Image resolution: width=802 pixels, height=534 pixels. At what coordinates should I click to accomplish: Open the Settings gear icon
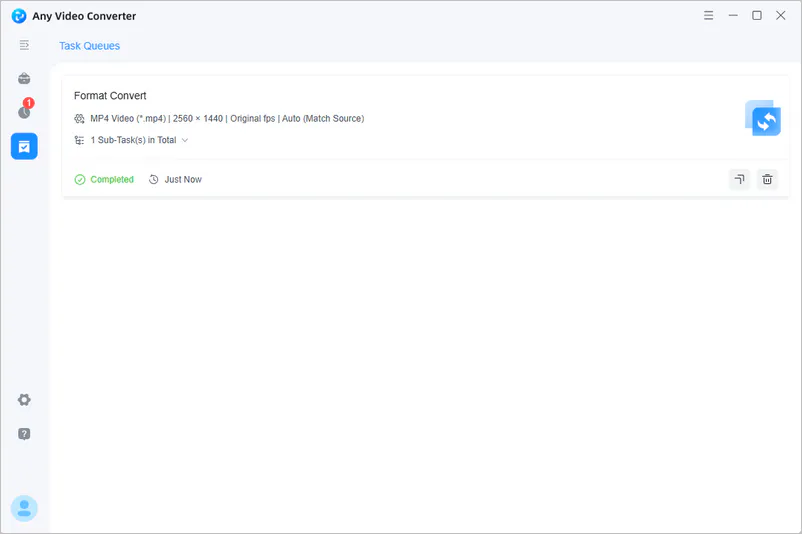(24, 399)
